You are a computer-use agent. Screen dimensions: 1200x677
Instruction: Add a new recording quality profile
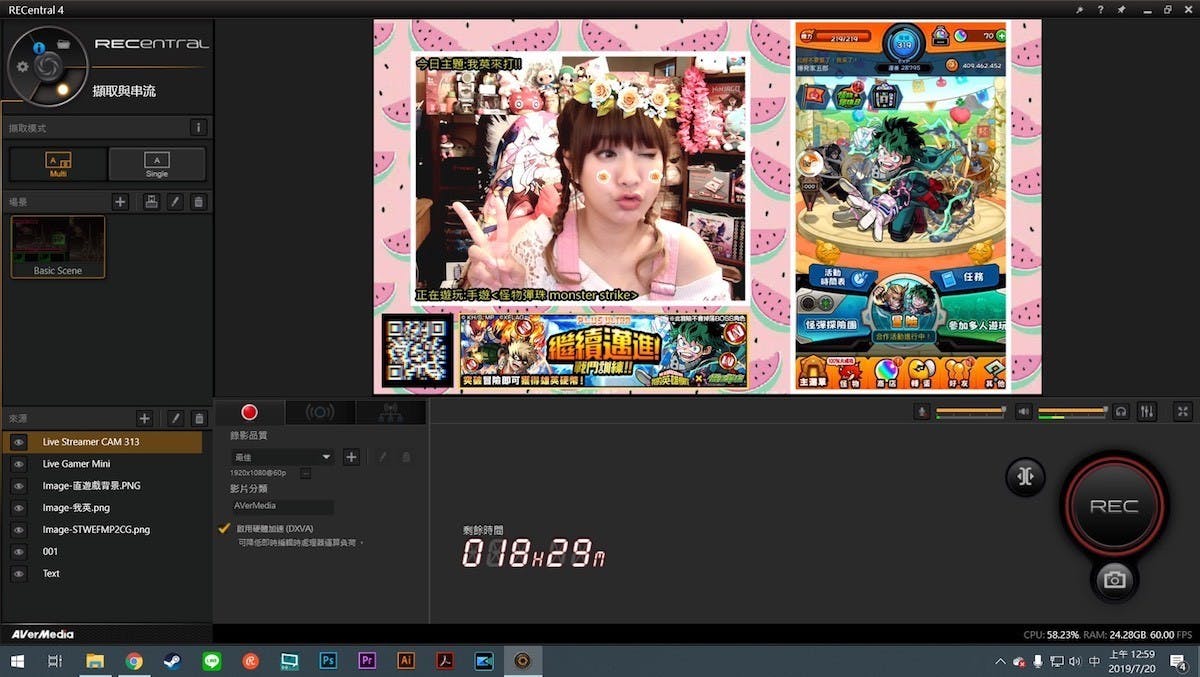pos(351,457)
